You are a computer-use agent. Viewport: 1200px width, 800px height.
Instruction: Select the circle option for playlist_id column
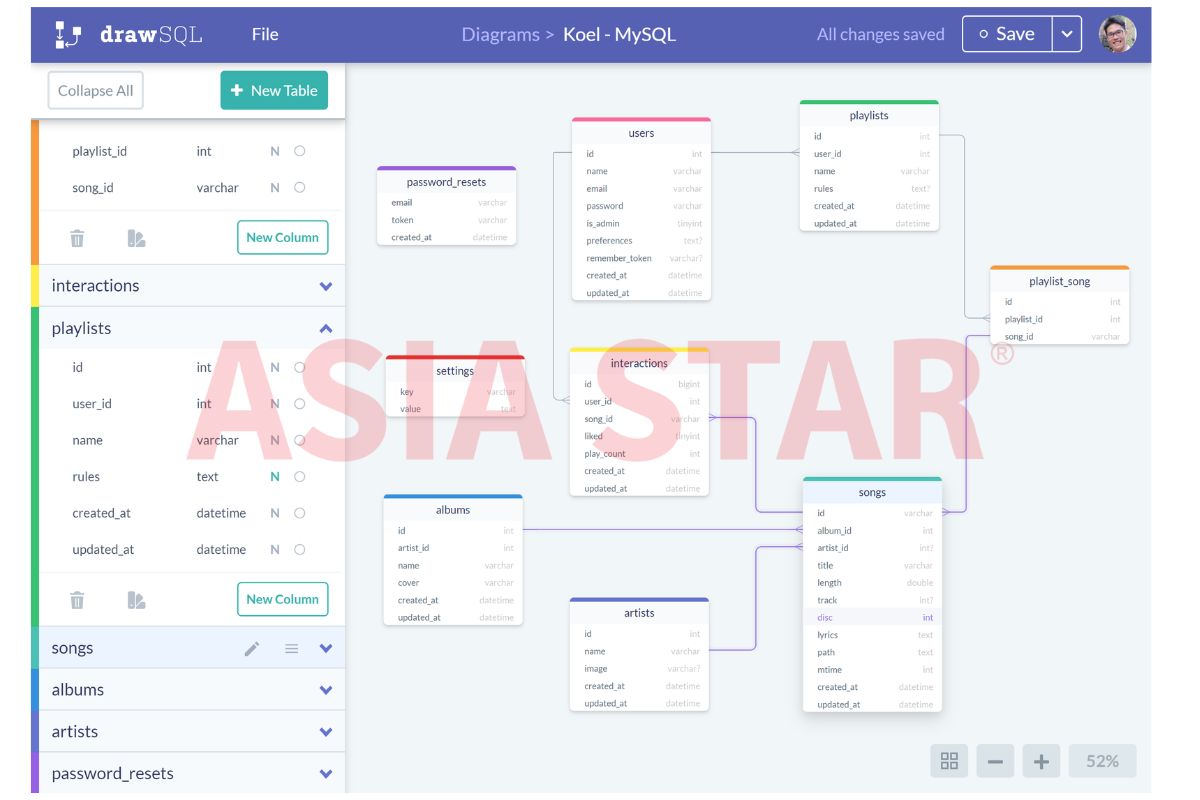pyautogui.click(x=299, y=151)
